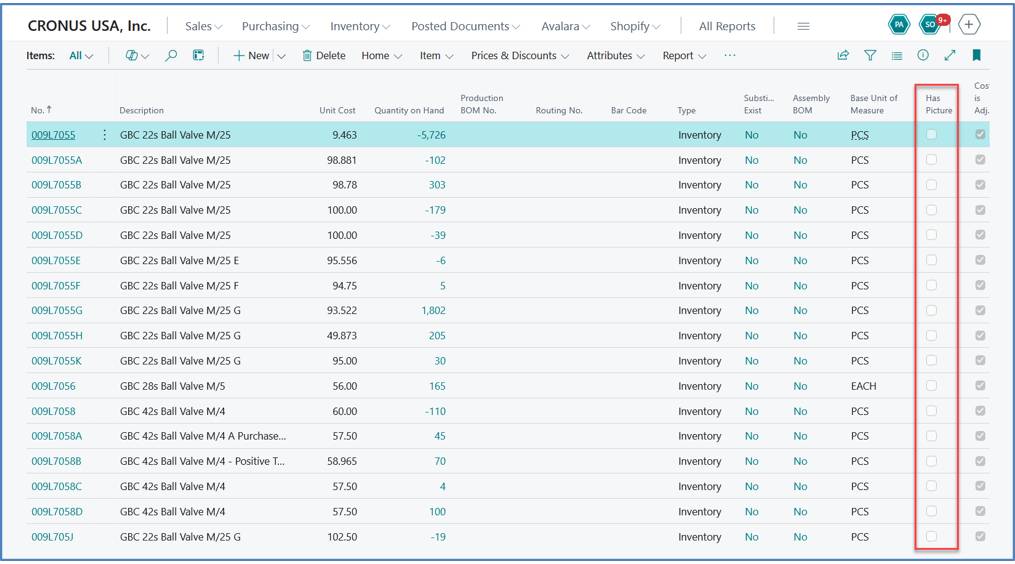The image size is (1015, 564).
Task: Open quantity on hand -5,726 link
Action: coord(431,135)
